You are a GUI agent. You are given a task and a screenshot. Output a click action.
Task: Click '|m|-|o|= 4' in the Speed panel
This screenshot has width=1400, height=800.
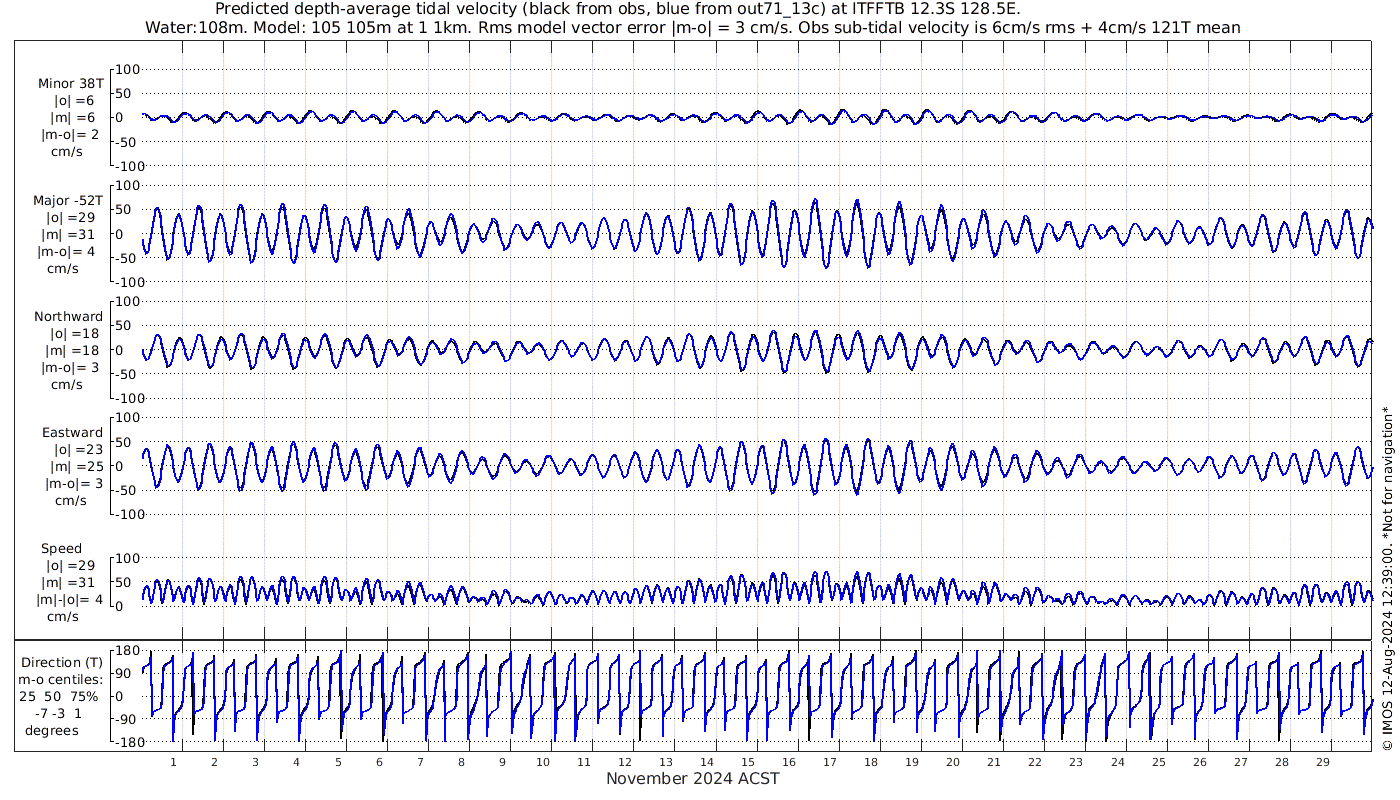pyautogui.click(x=70, y=599)
